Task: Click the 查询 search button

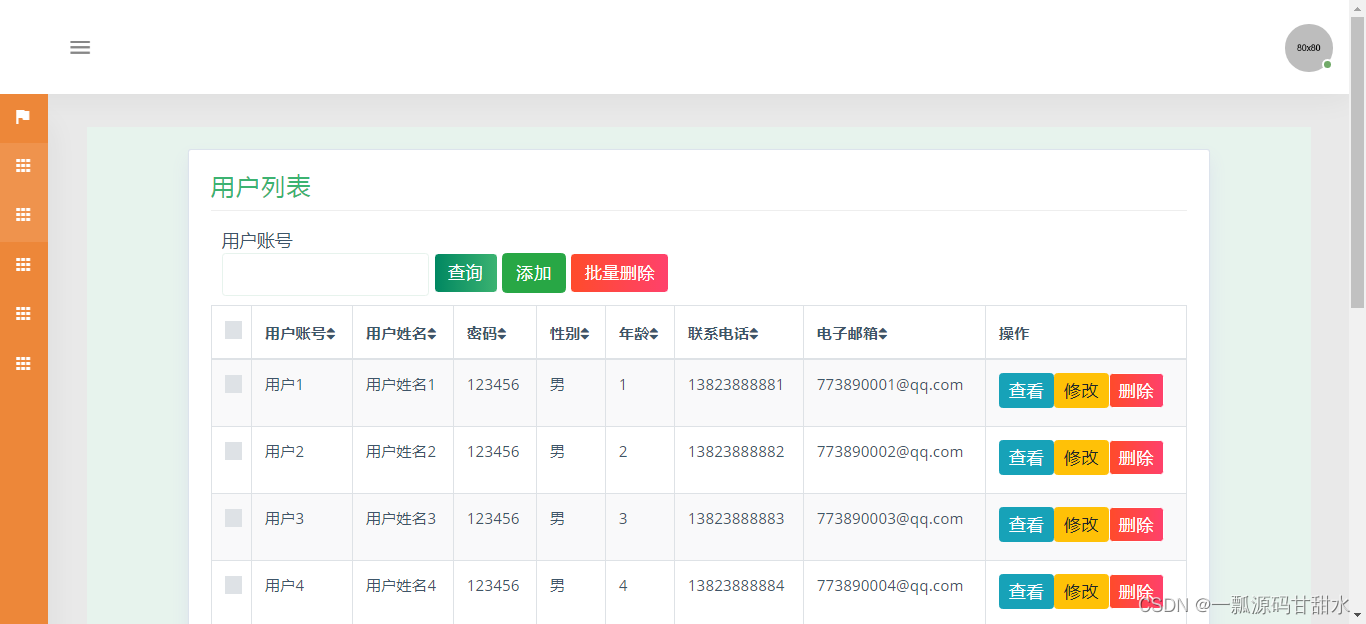Action: click(465, 273)
